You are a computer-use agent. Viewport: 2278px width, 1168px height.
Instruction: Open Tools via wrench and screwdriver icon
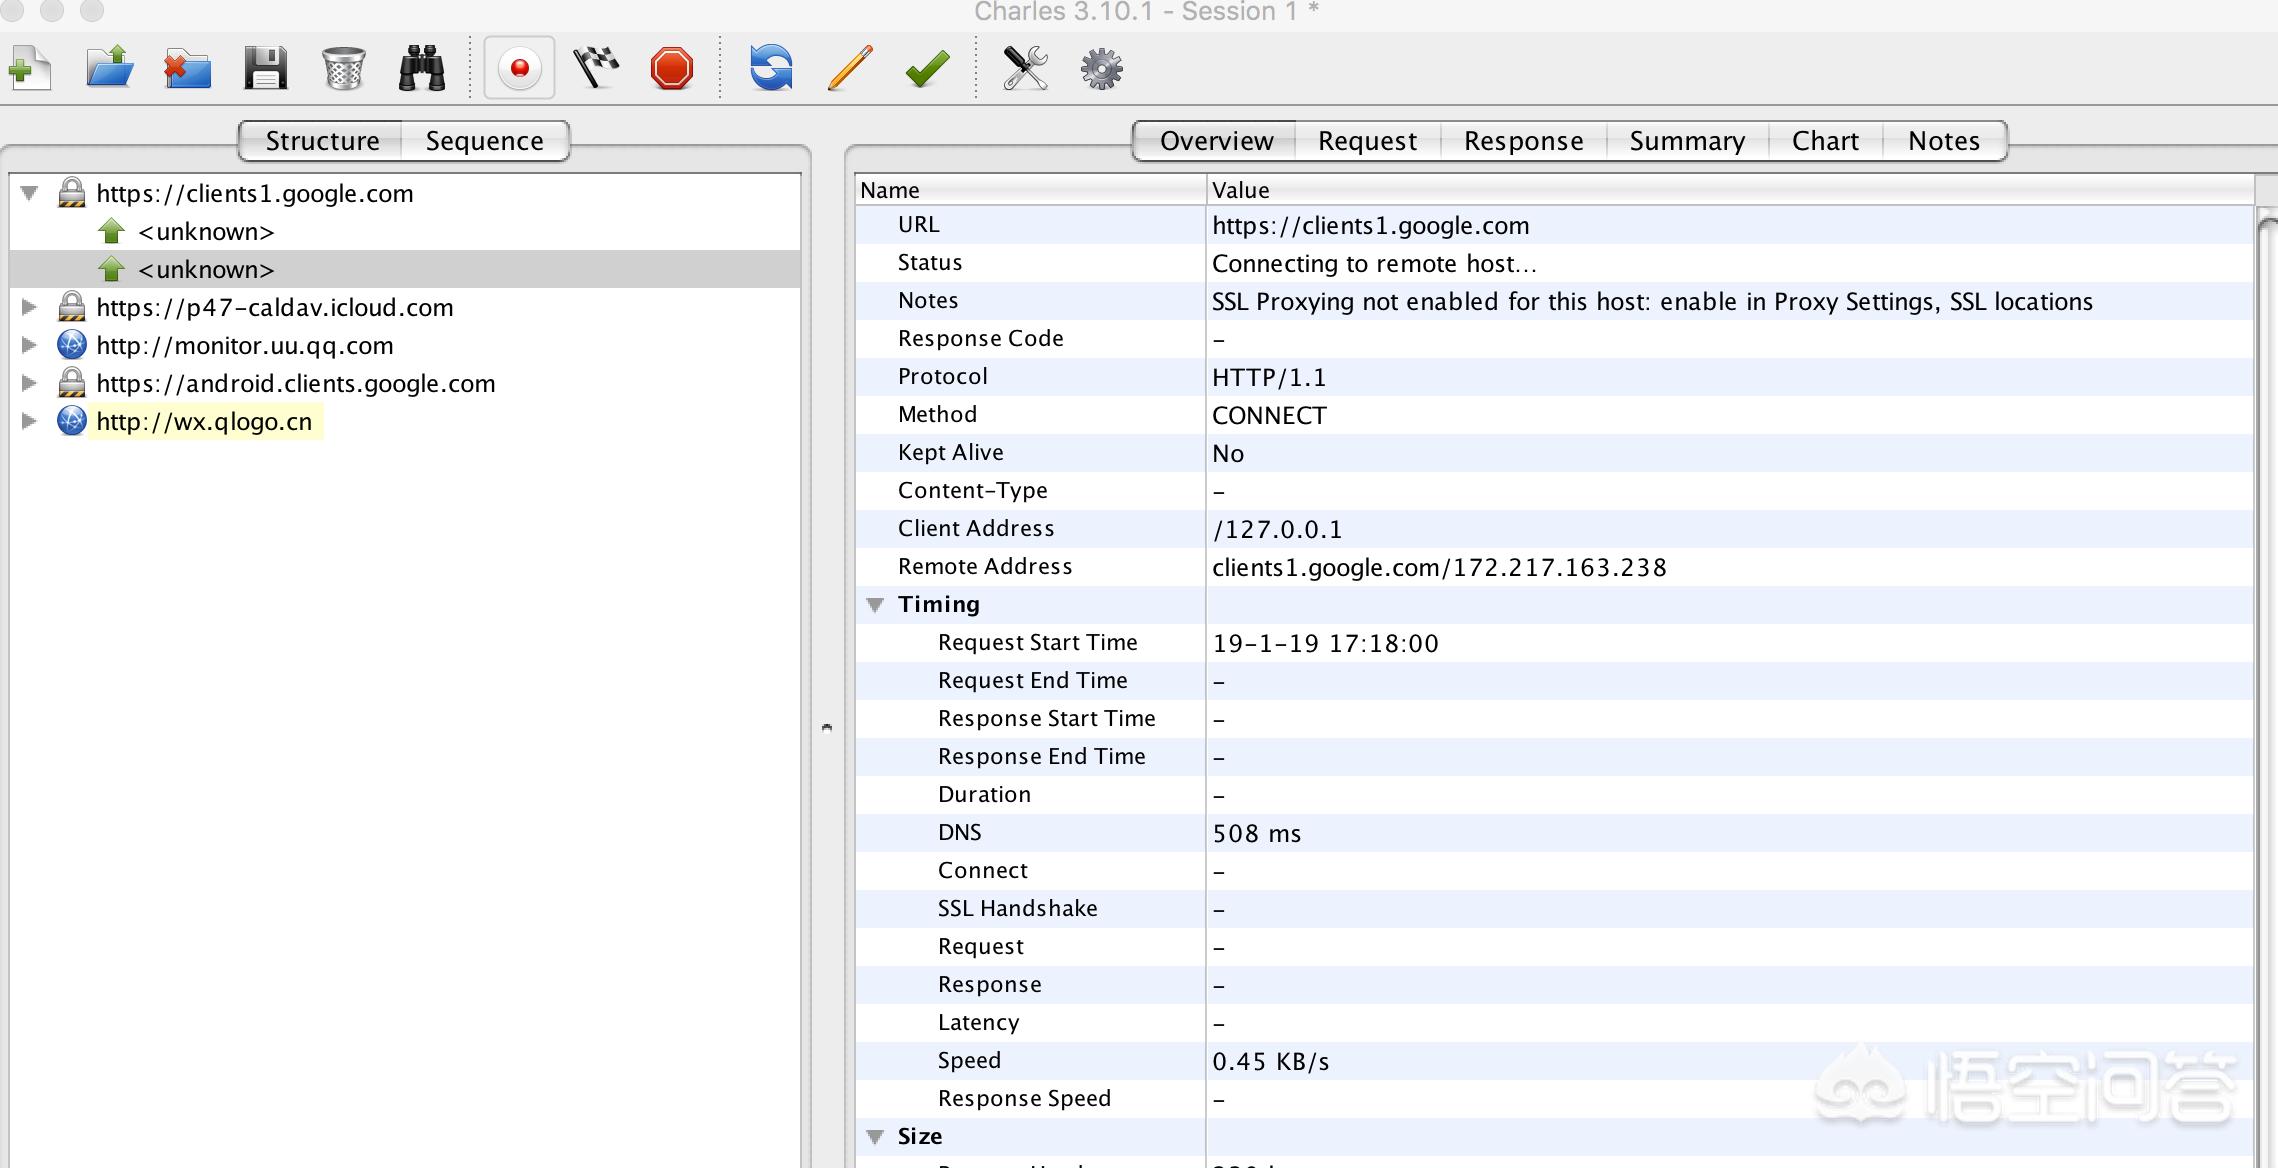[1025, 69]
